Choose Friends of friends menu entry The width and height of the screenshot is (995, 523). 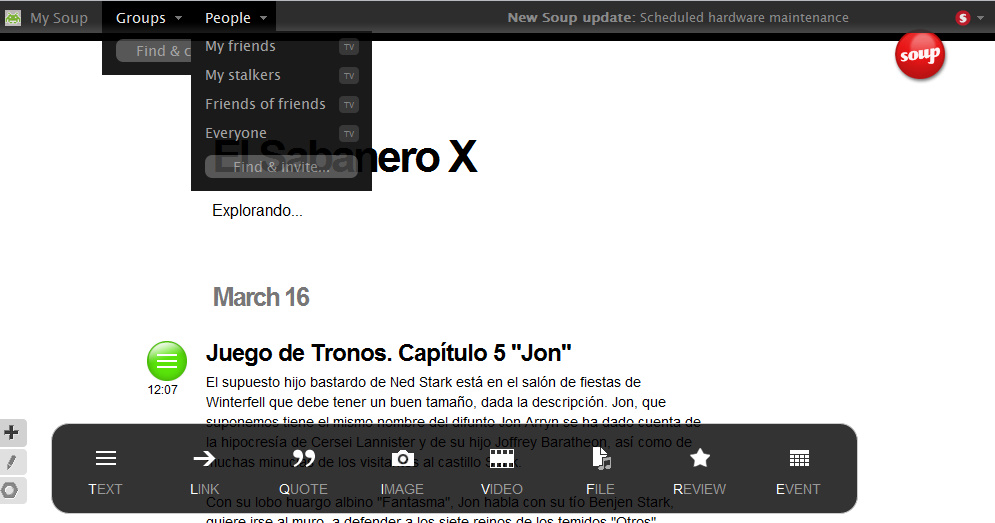(265, 104)
